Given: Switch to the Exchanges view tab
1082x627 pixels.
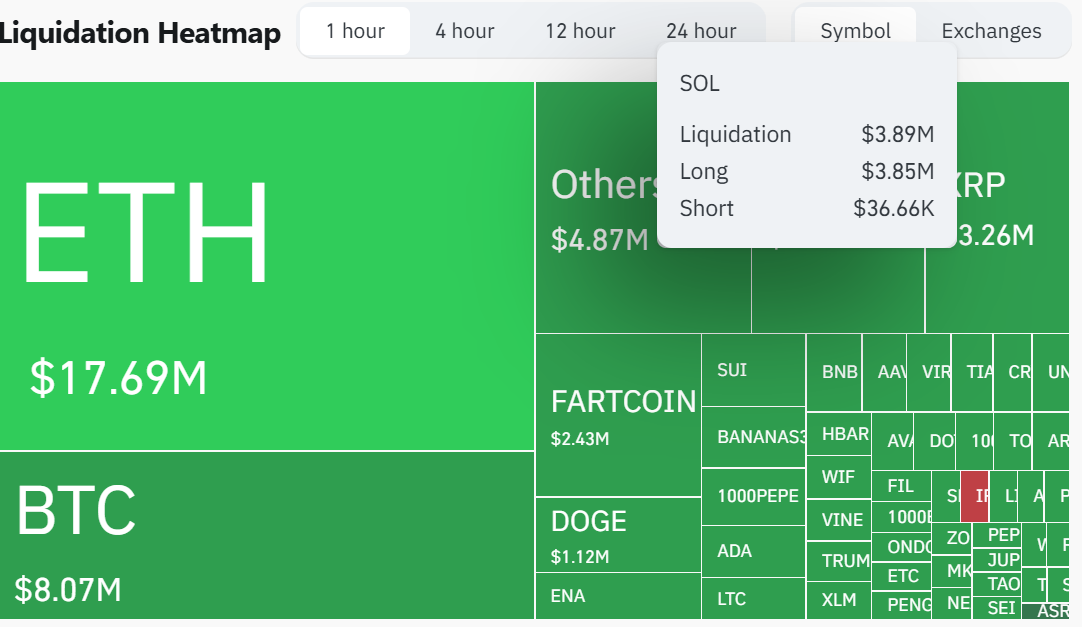Looking at the screenshot, I should point(991,31).
